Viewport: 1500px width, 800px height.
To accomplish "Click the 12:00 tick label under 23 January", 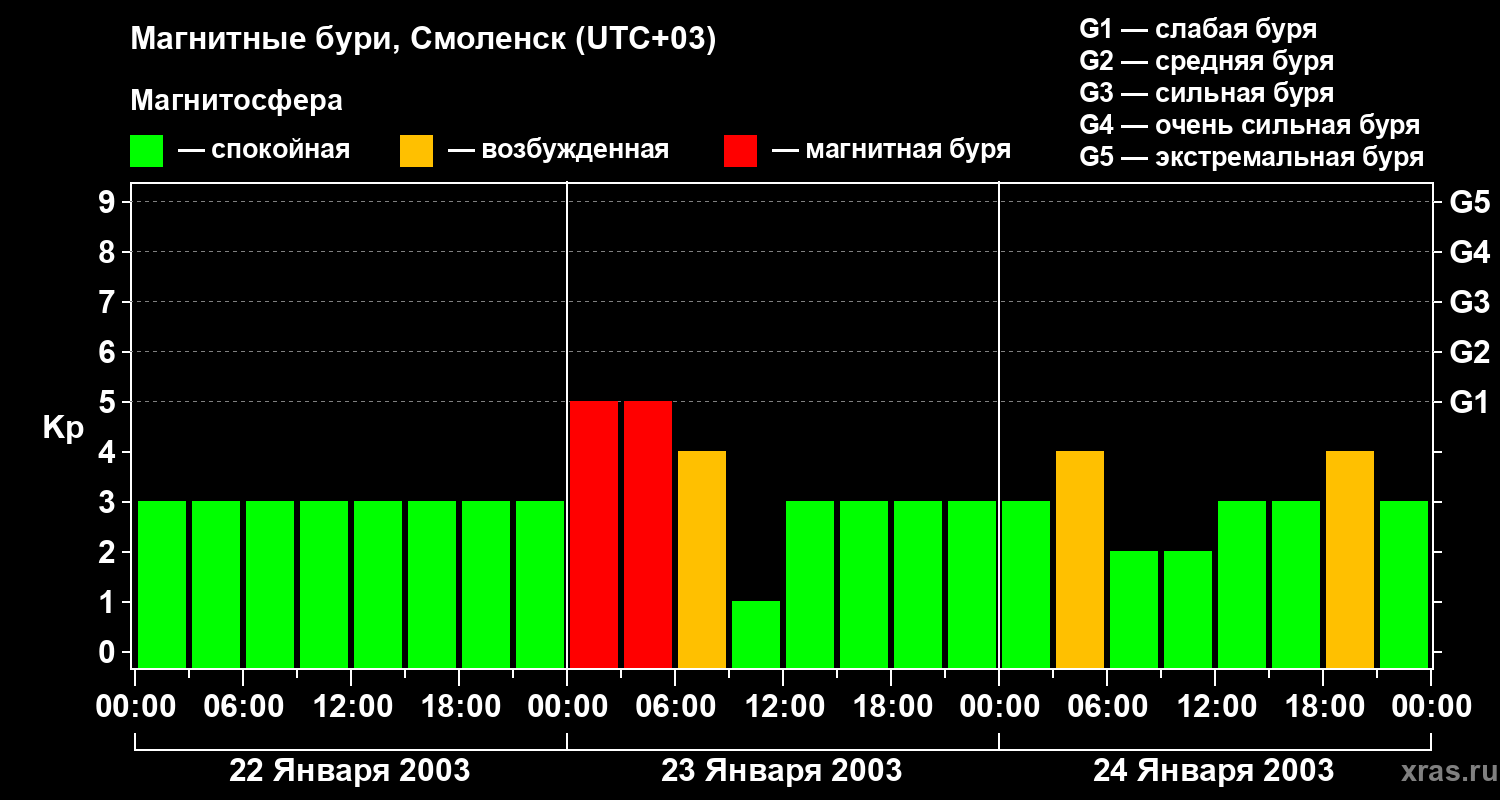I will tap(783, 707).
